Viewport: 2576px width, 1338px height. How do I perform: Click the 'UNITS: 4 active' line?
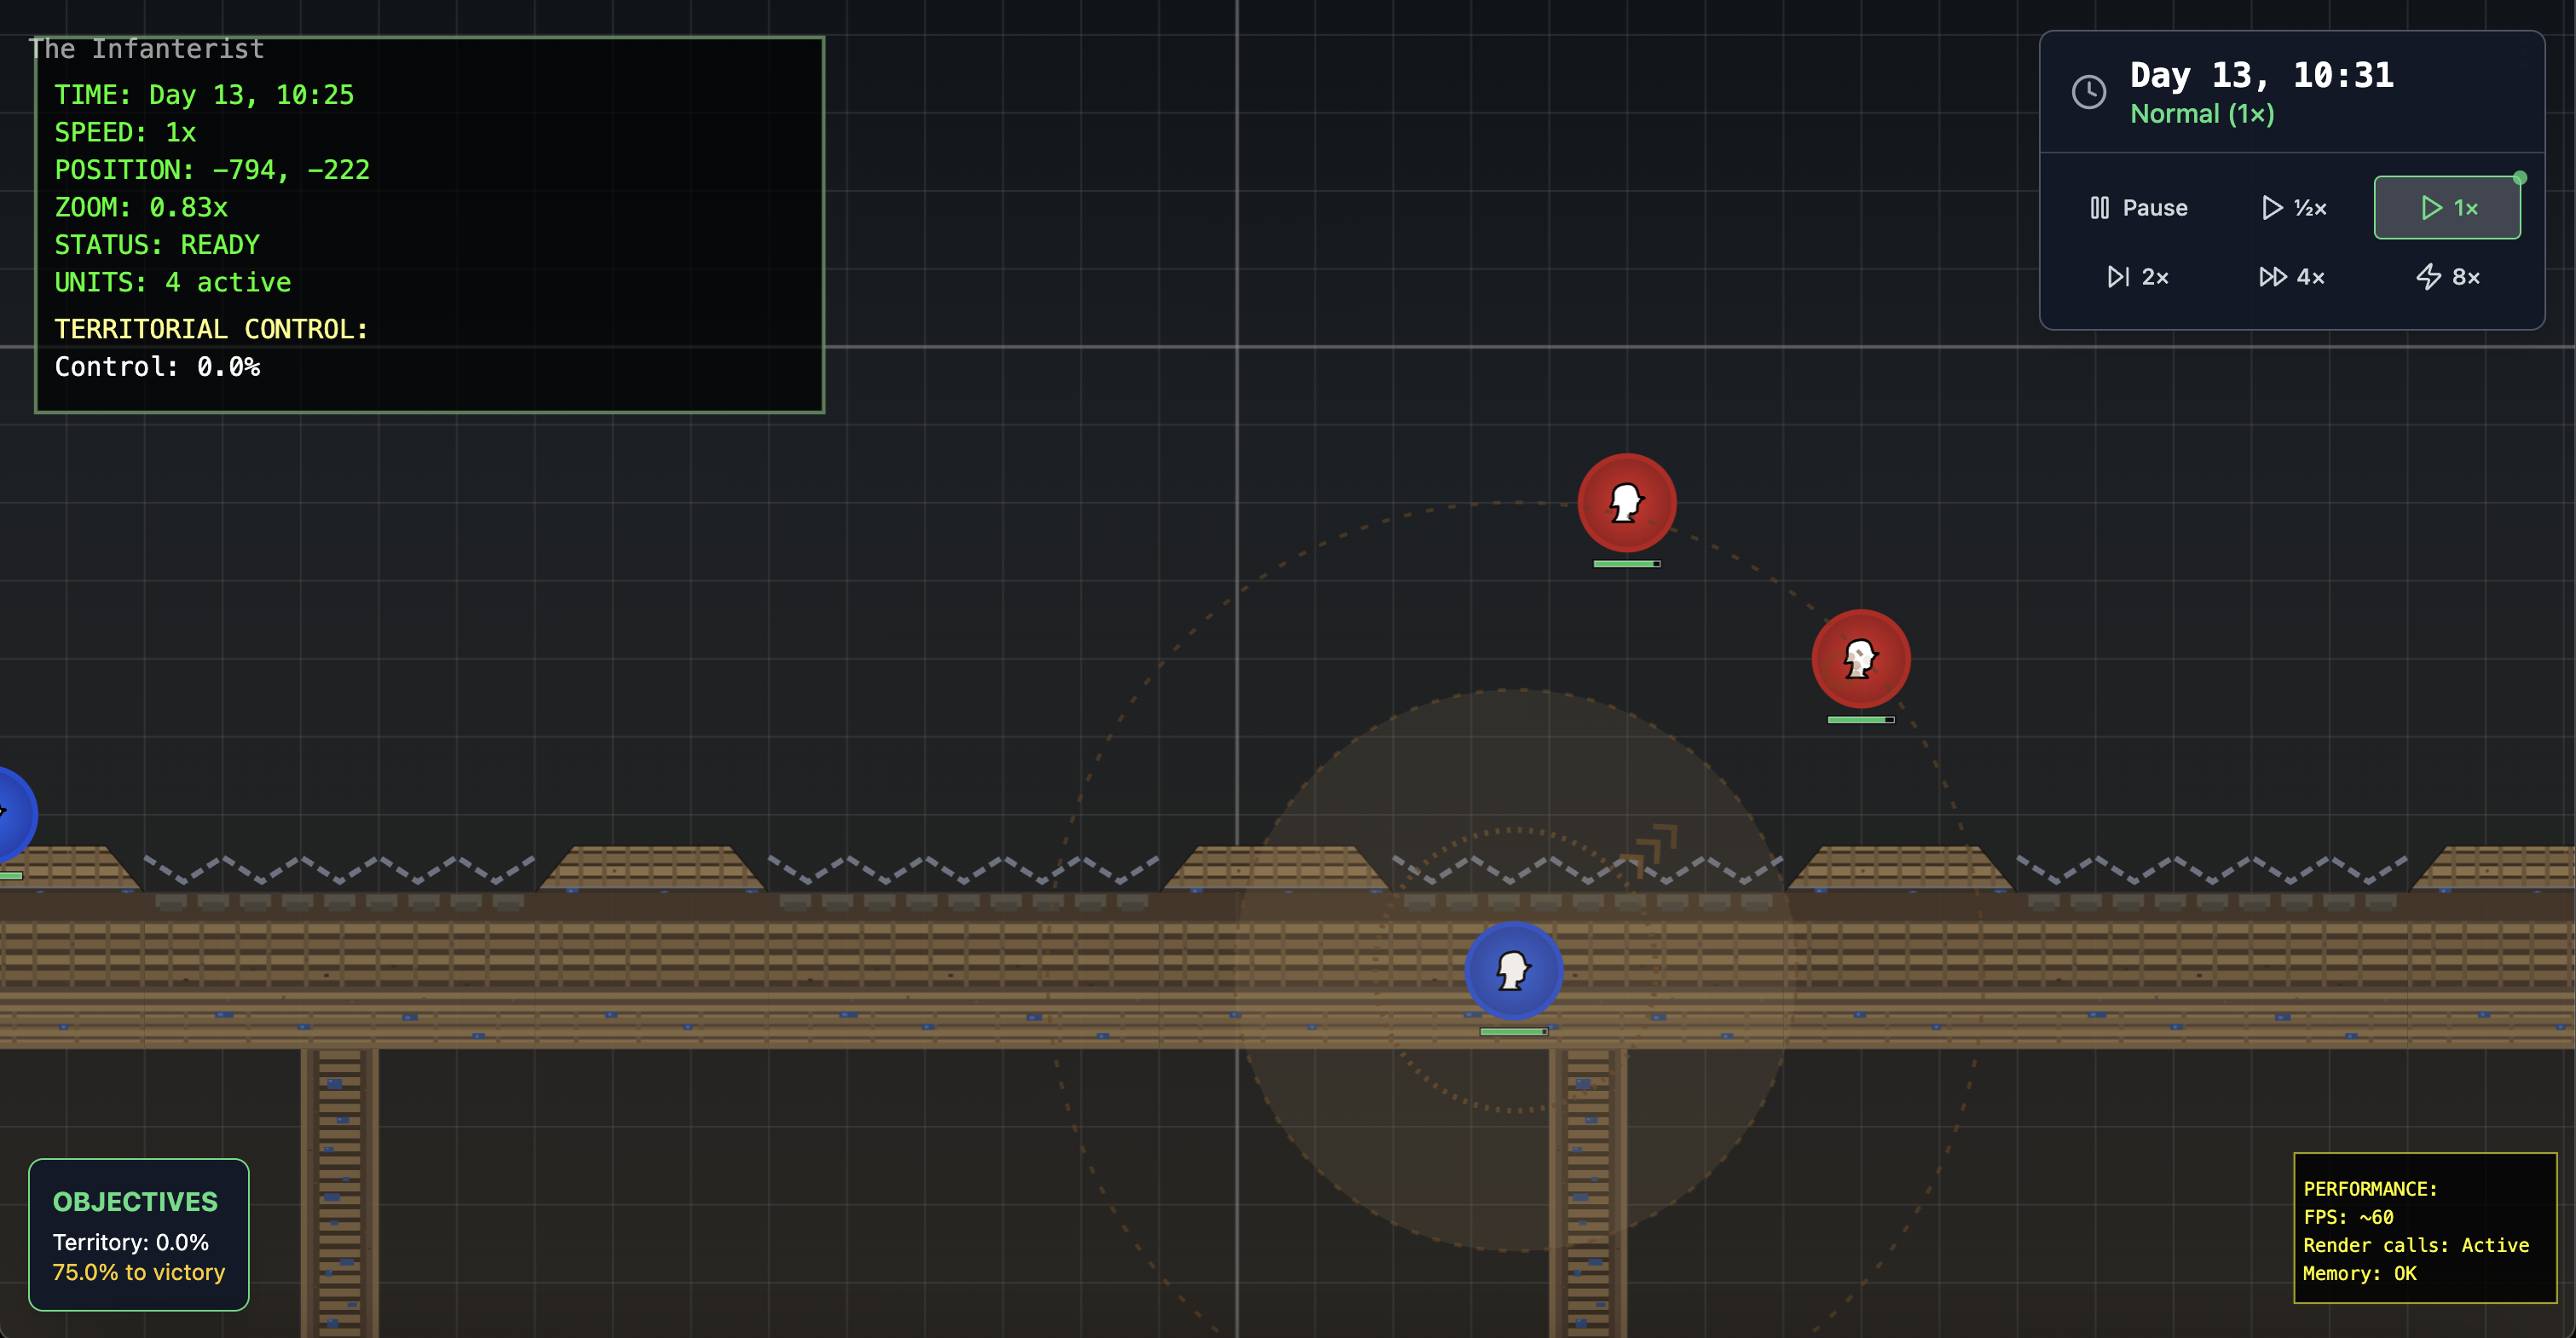173,283
